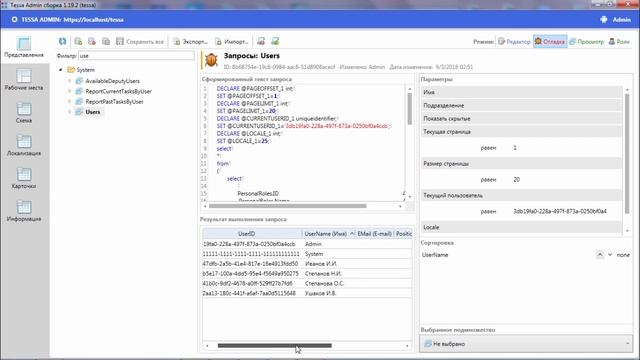The width and height of the screenshot is (640, 360).
Task: Click the Текущая страница parameter header
Action: coord(521,131)
